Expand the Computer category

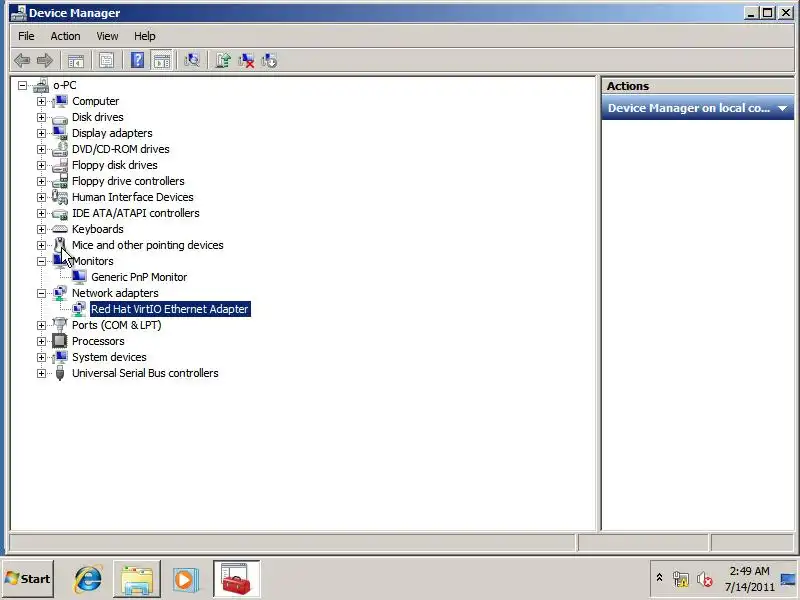(x=41, y=101)
